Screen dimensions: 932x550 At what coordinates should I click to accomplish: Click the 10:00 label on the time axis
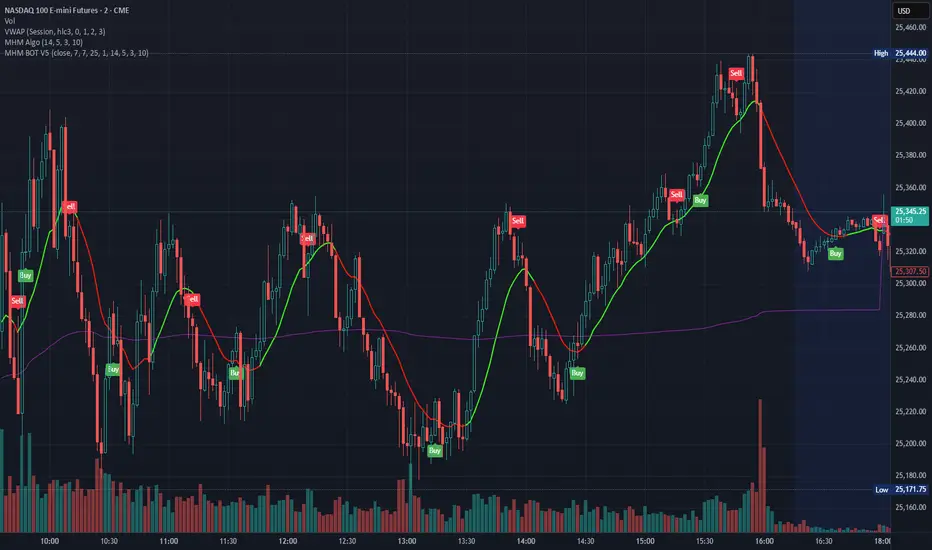[49, 540]
